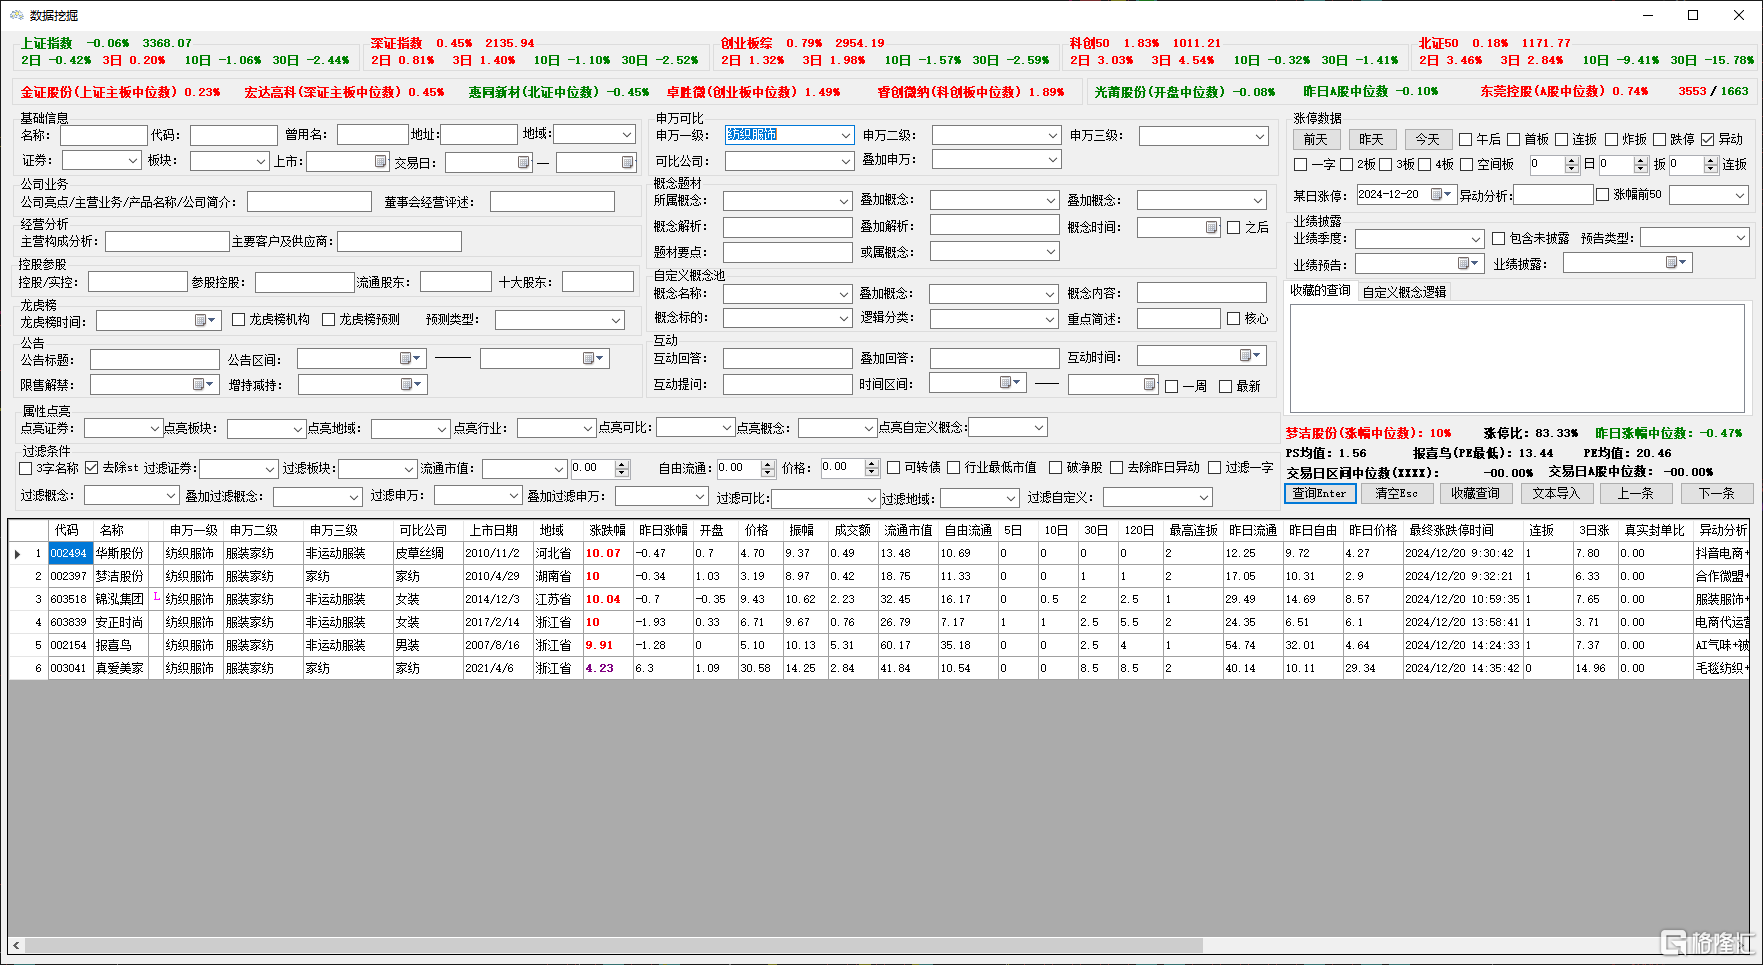Sort by the 成交额 column header

852,530
